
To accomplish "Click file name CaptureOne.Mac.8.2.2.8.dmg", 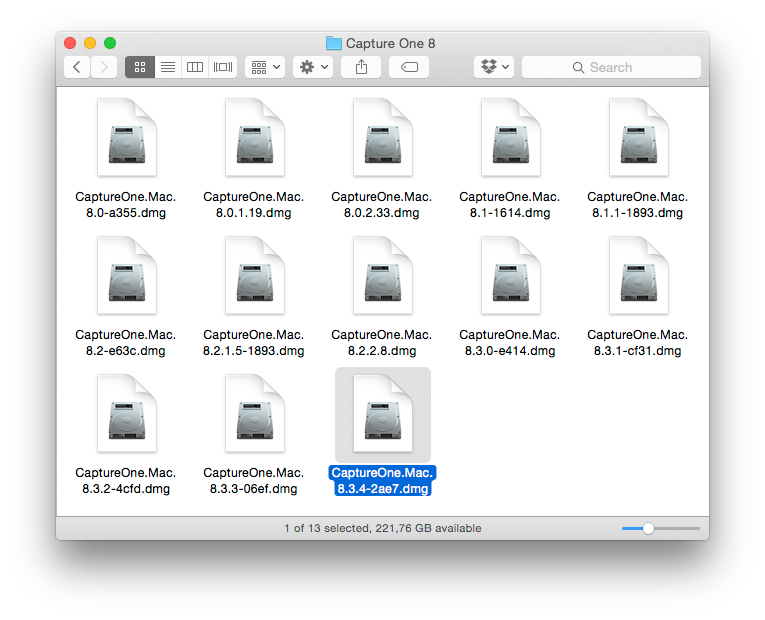I will pos(382,343).
